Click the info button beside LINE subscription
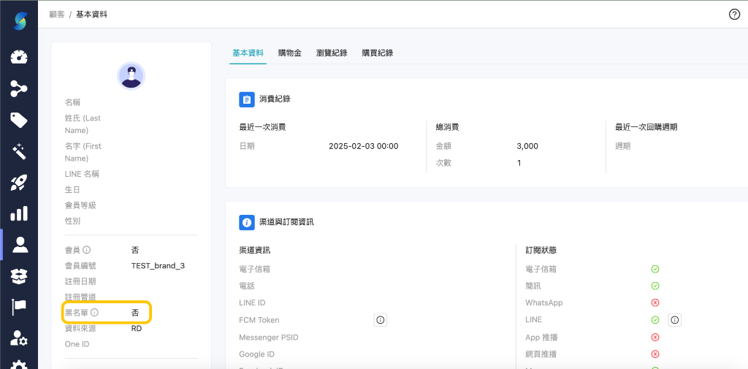 (x=675, y=320)
